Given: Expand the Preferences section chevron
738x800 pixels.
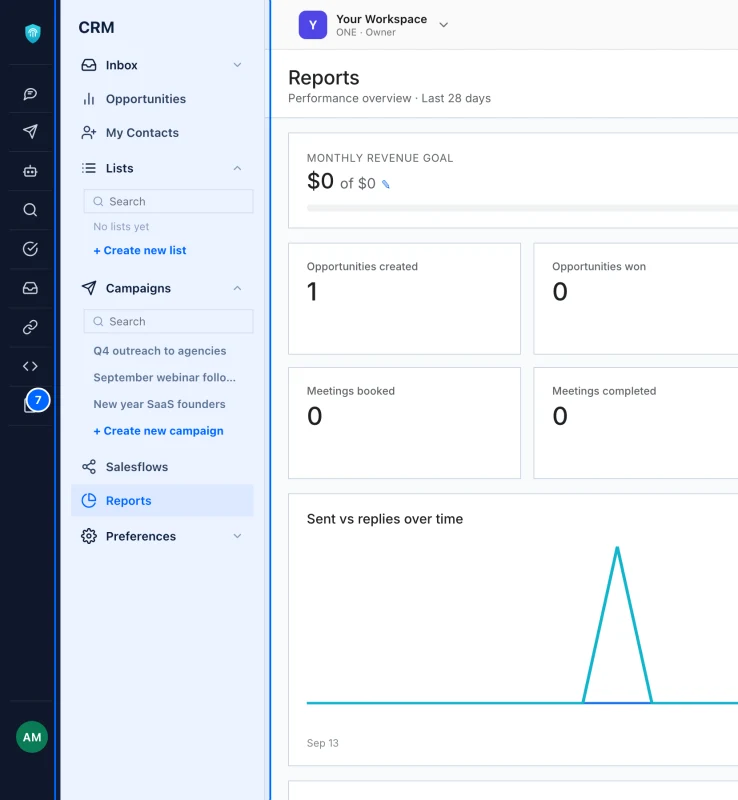Looking at the screenshot, I should pos(237,536).
